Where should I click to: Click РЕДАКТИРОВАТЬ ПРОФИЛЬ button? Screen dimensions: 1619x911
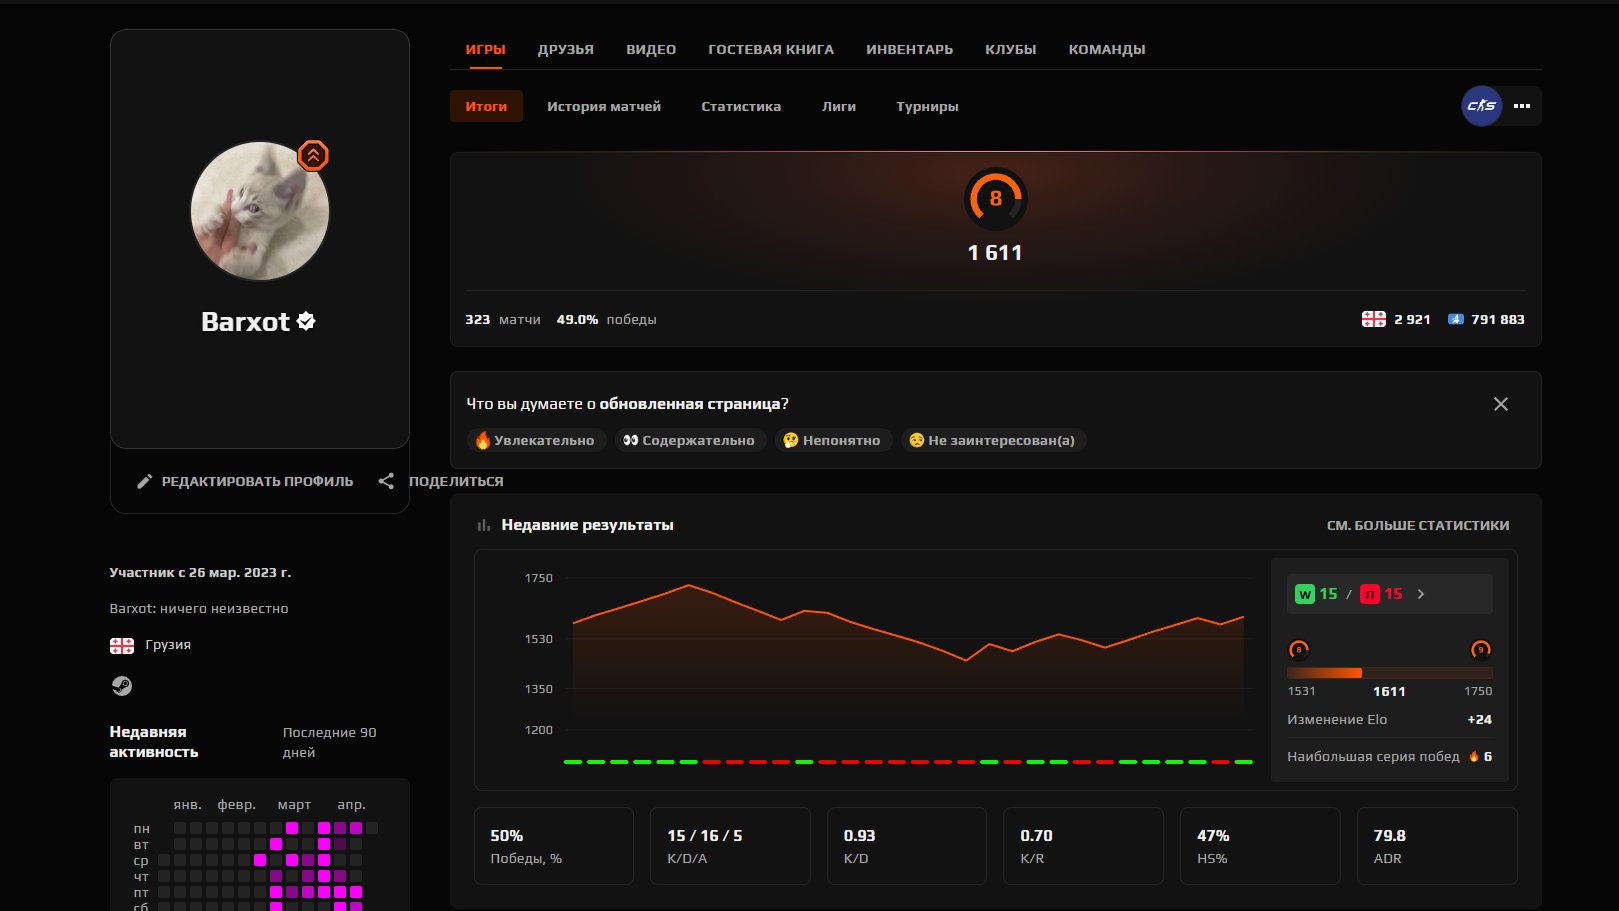click(x=245, y=481)
